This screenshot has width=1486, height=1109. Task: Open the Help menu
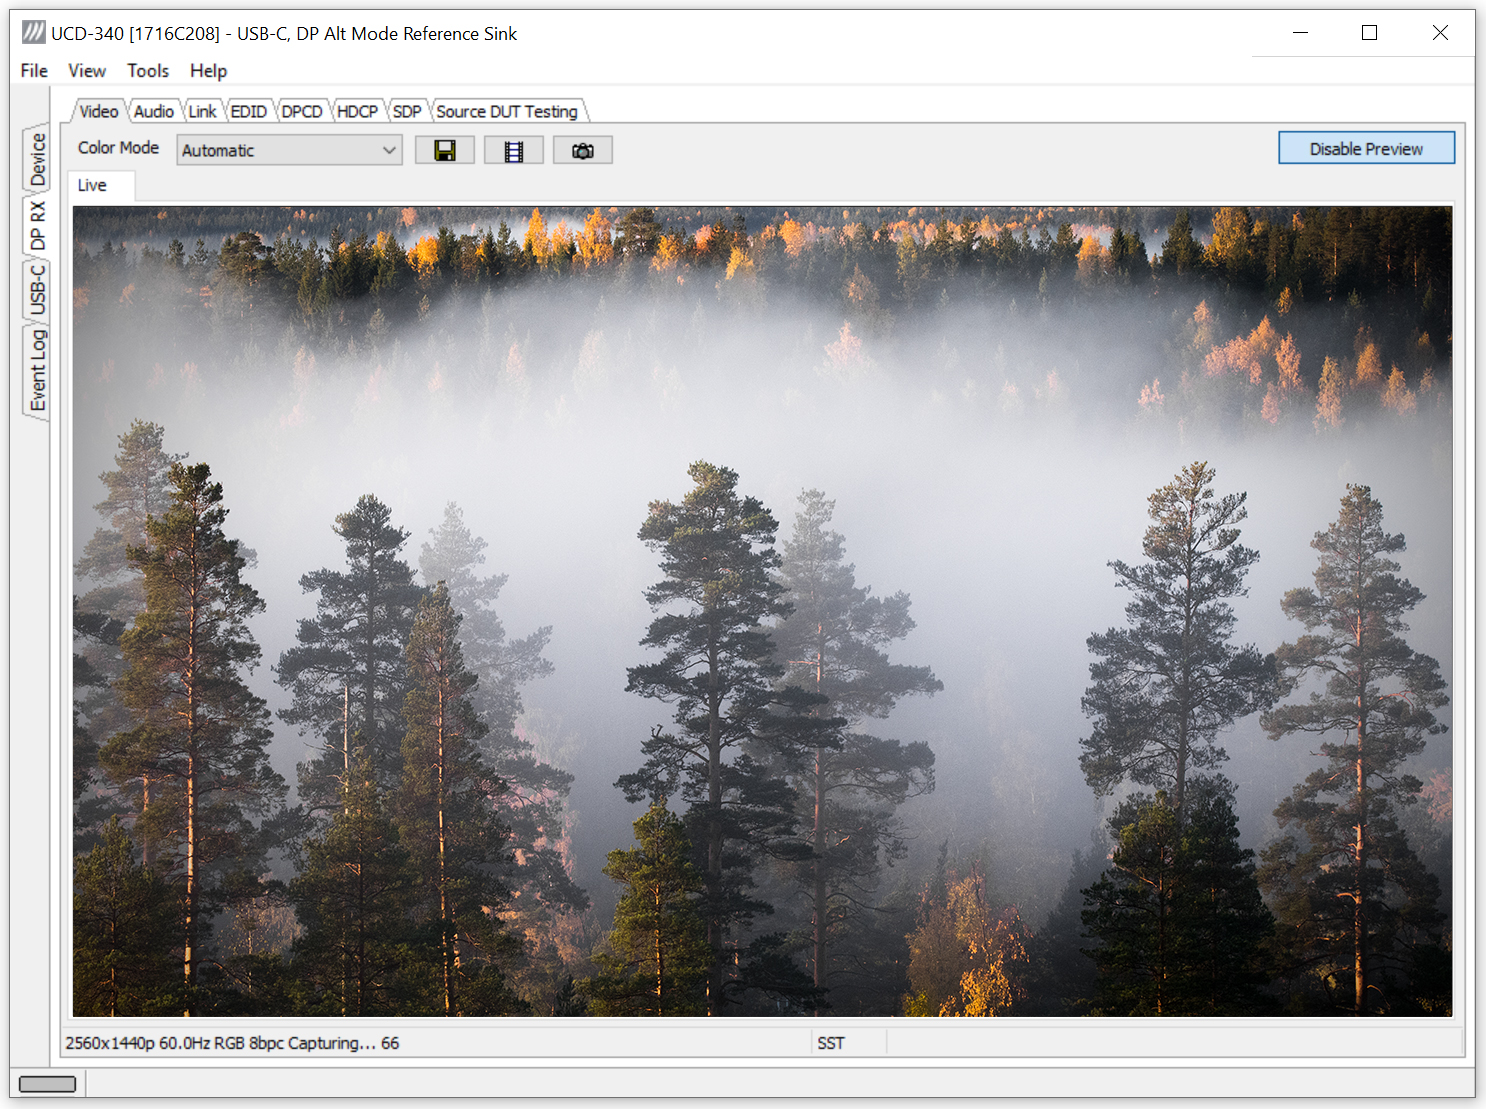209,71
